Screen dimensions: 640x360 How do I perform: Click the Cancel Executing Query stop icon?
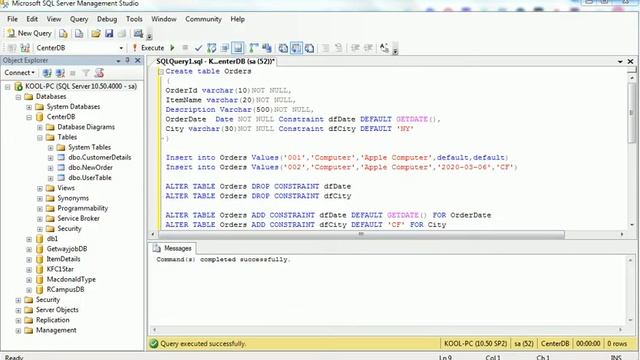[185, 48]
